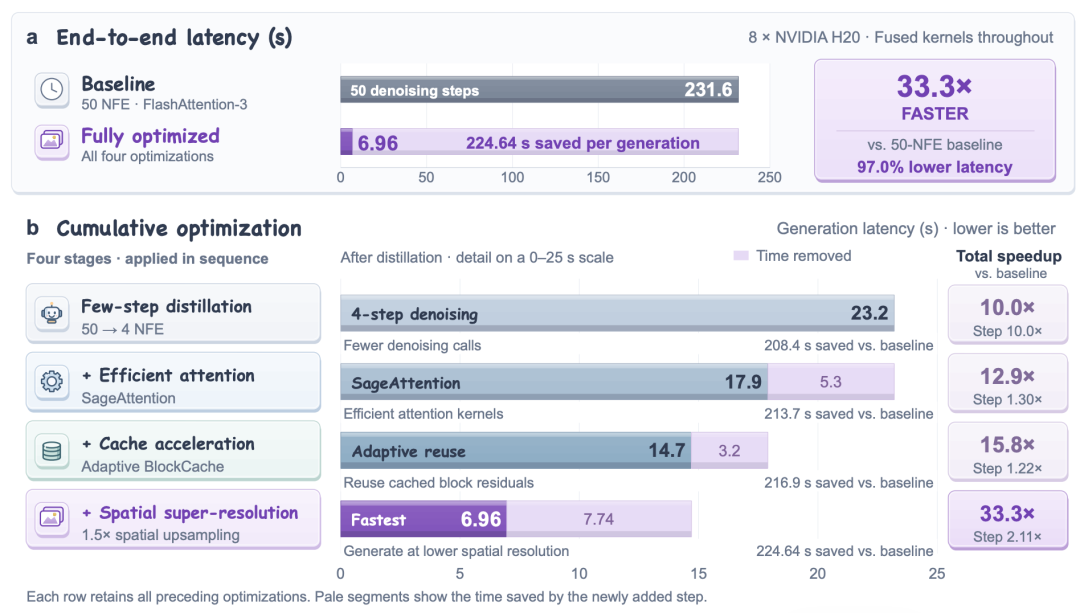Click the image icon beside Fully optimized
The width and height of the screenshot is (1080, 613).
pos(52,141)
